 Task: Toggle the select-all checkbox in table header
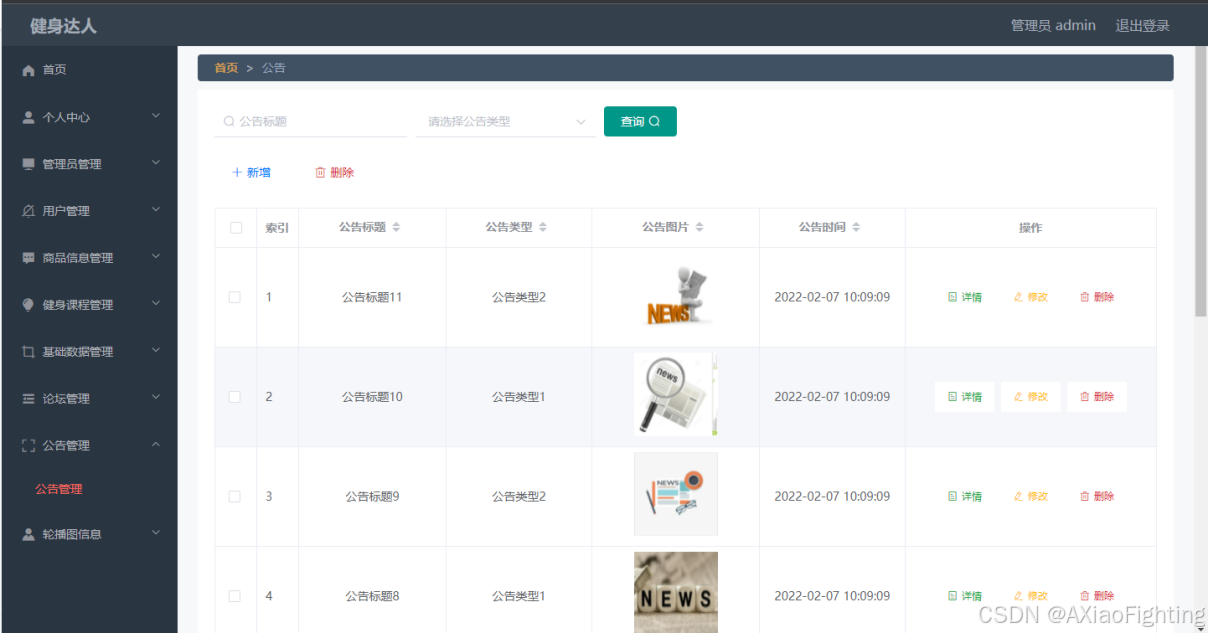[236, 228]
